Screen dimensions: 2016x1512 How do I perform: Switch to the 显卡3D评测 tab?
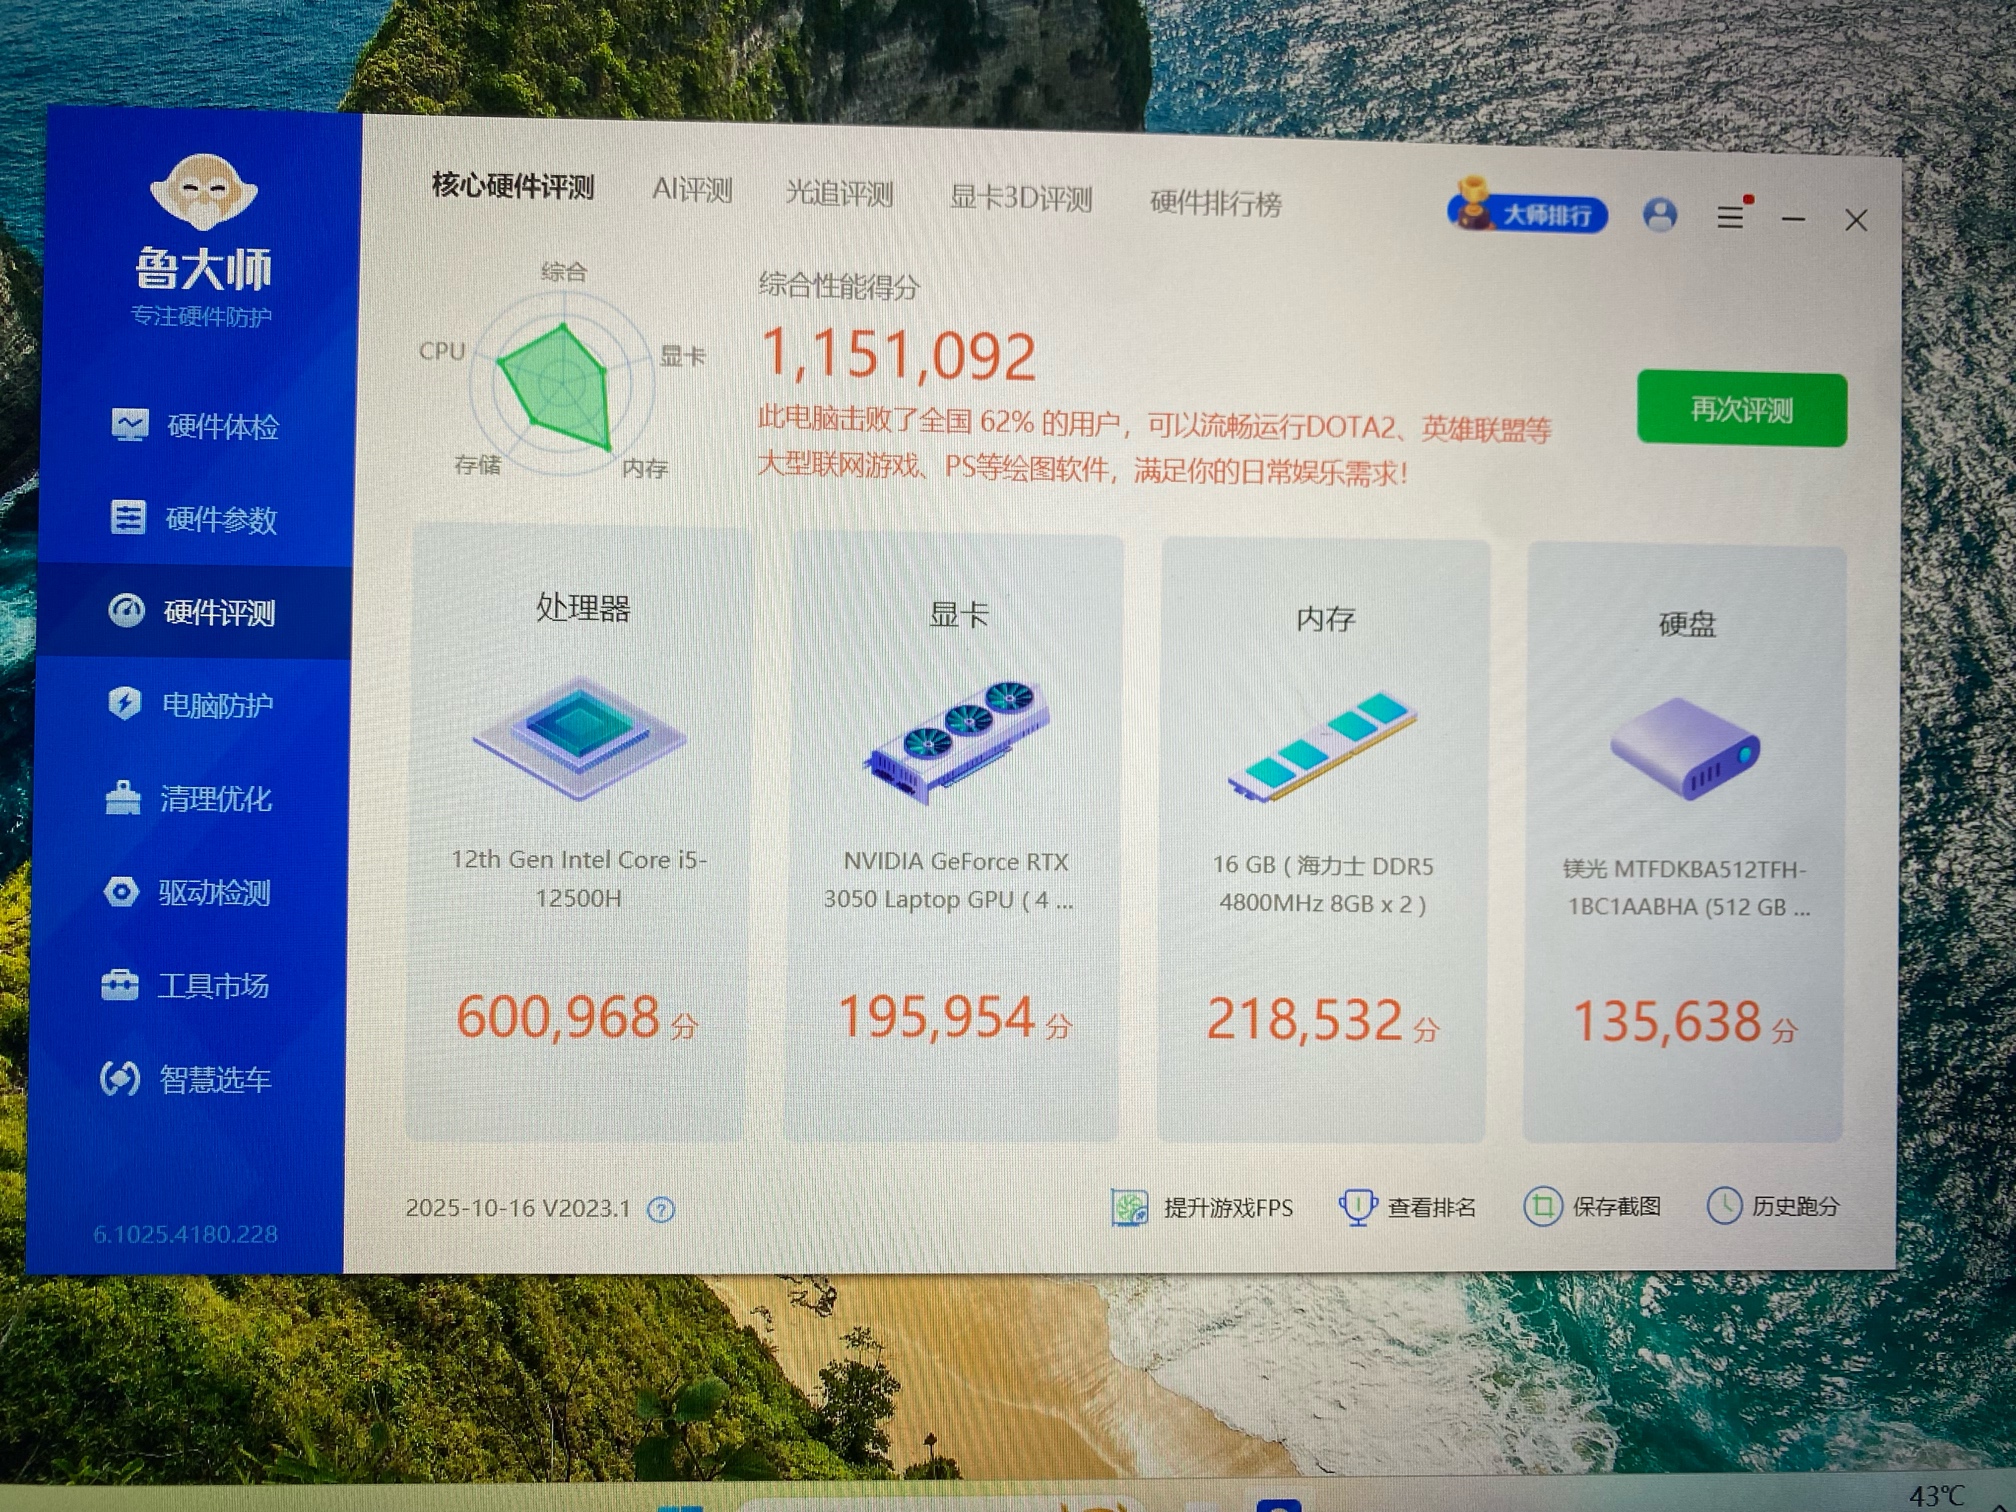pyautogui.click(x=1020, y=198)
